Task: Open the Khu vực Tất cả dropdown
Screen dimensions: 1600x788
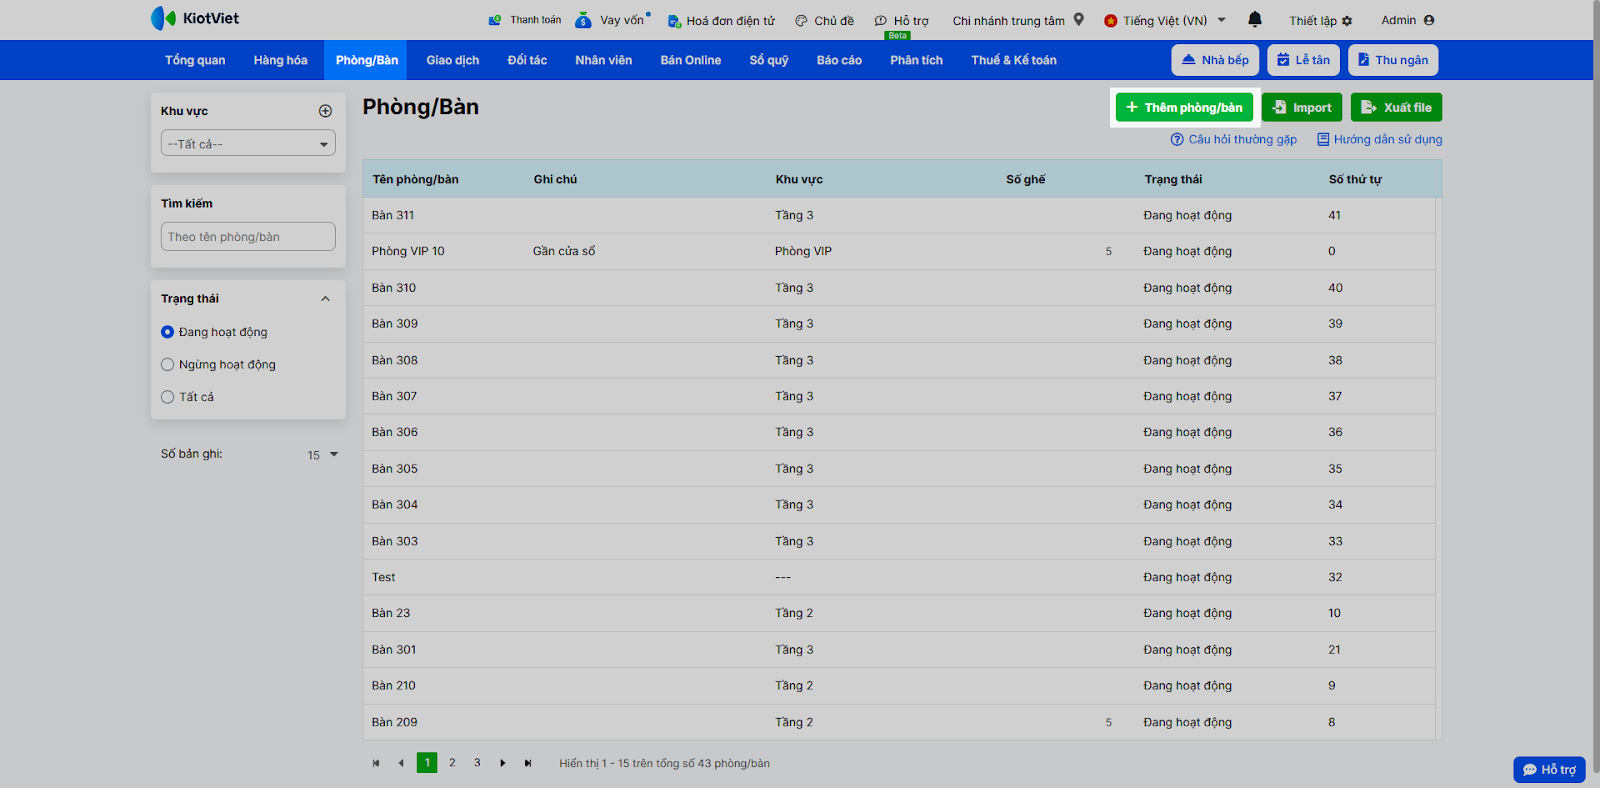Action: (248, 143)
